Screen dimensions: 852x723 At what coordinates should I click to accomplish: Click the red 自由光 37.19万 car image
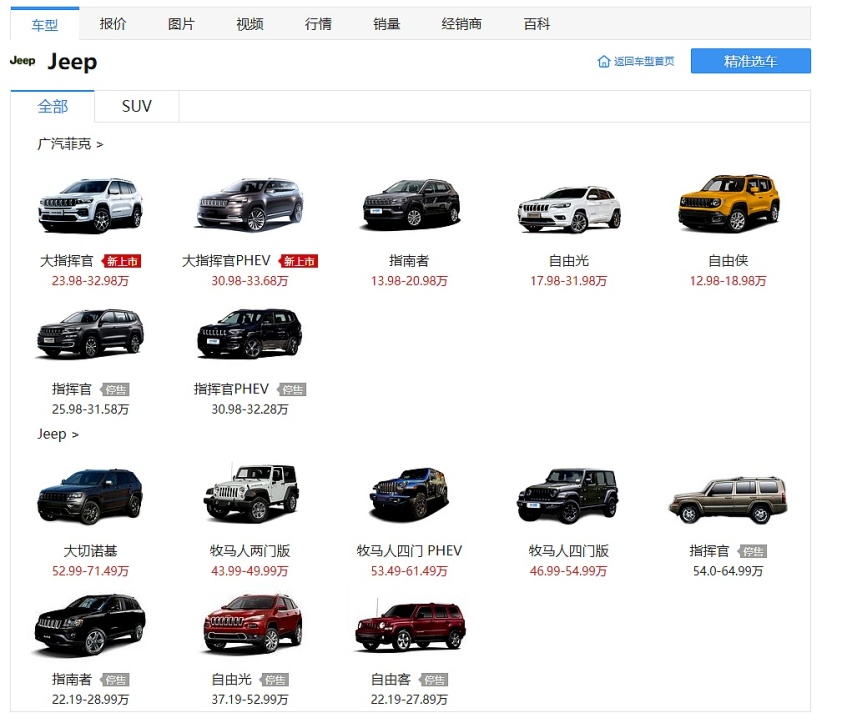click(253, 623)
